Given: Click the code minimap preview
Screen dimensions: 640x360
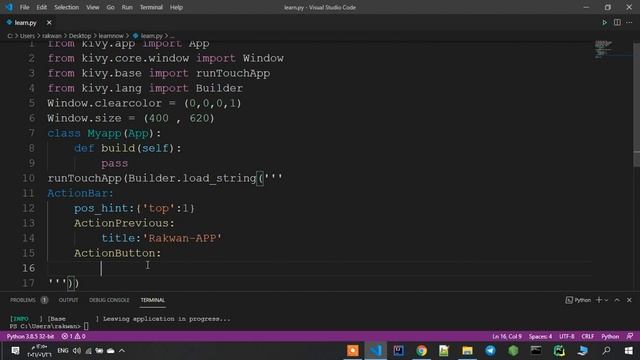Looking at the screenshot, I should pos(604,49).
